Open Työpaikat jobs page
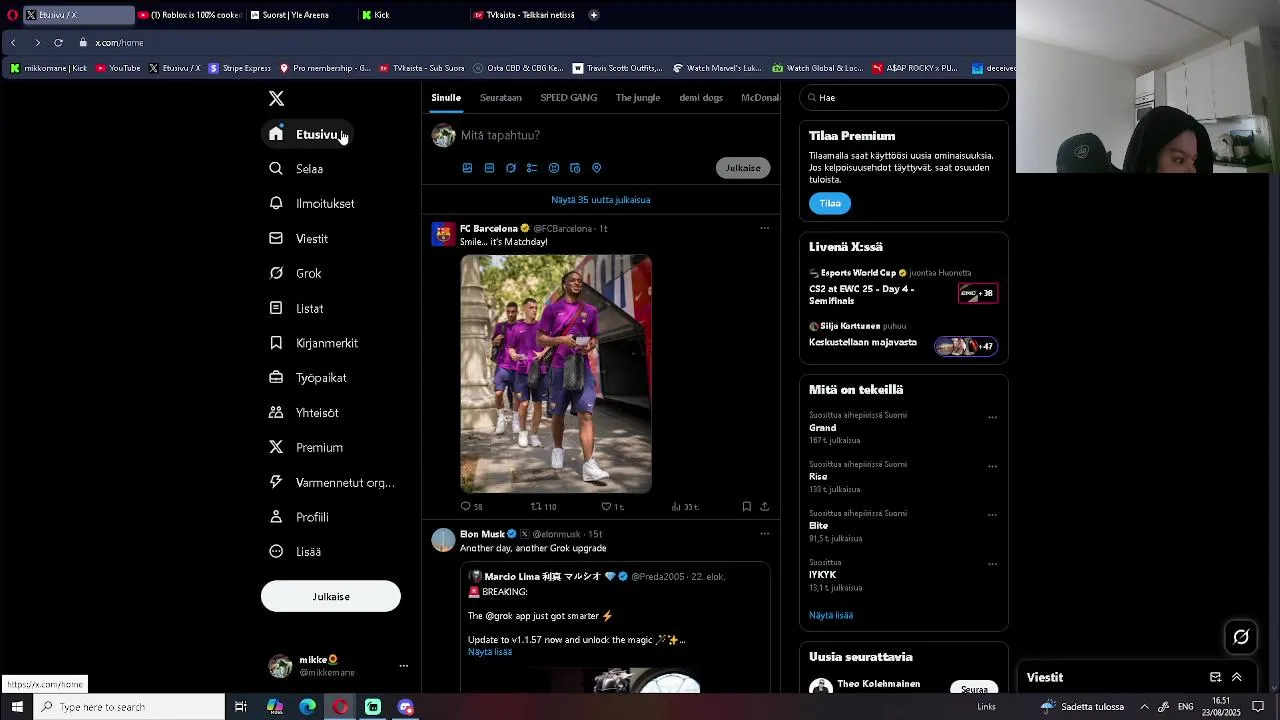This screenshot has width=1280, height=720. coord(308,378)
